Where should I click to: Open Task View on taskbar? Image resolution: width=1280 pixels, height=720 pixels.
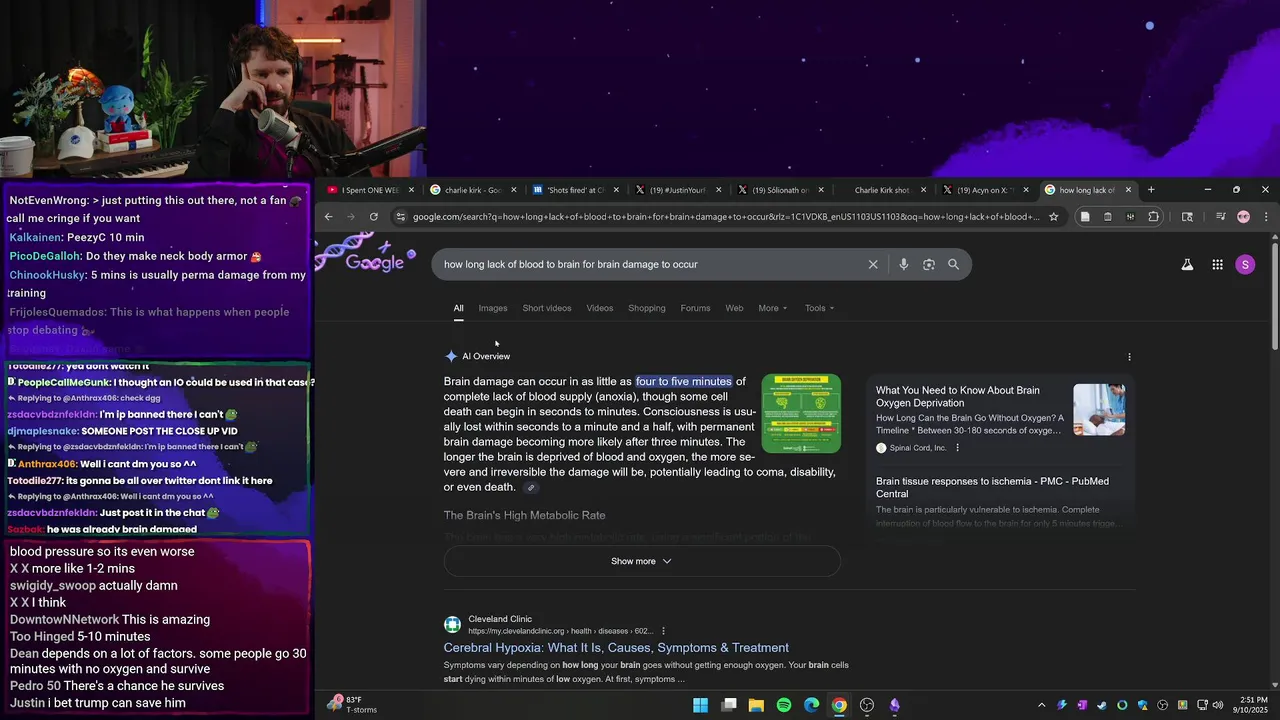[729, 705]
